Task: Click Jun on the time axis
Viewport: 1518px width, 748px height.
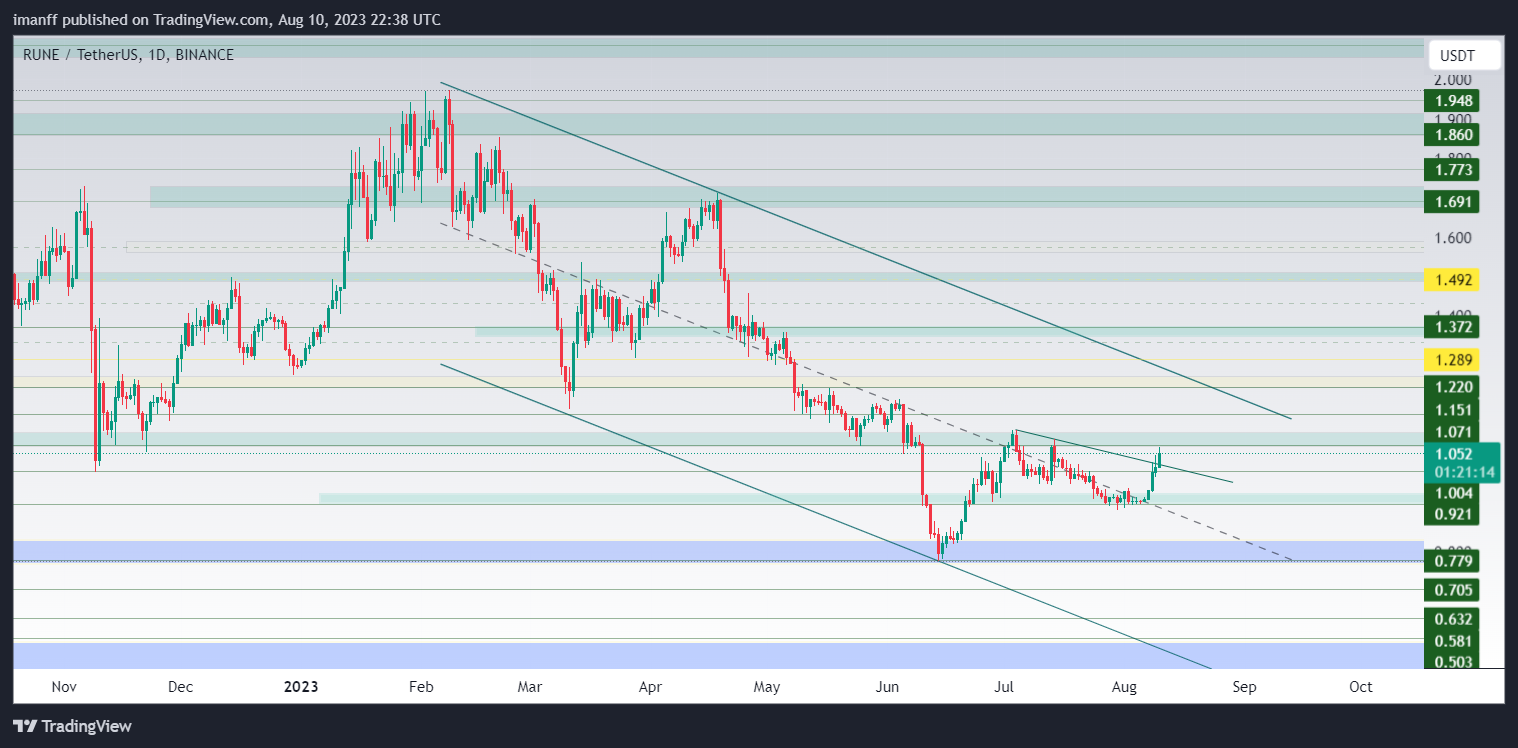Action: click(887, 687)
